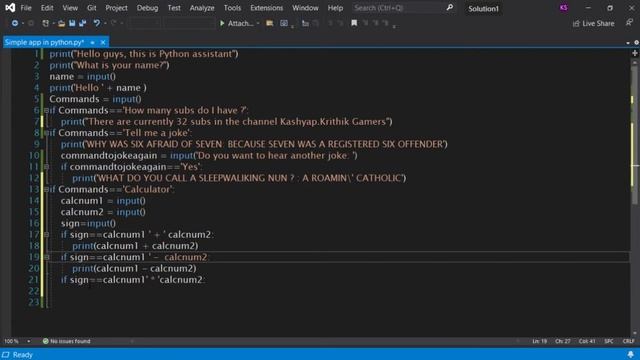This screenshot has height=360, width=640.
Task: Click the Ch: 27 status indicator
Action: [x=563, y=341]
